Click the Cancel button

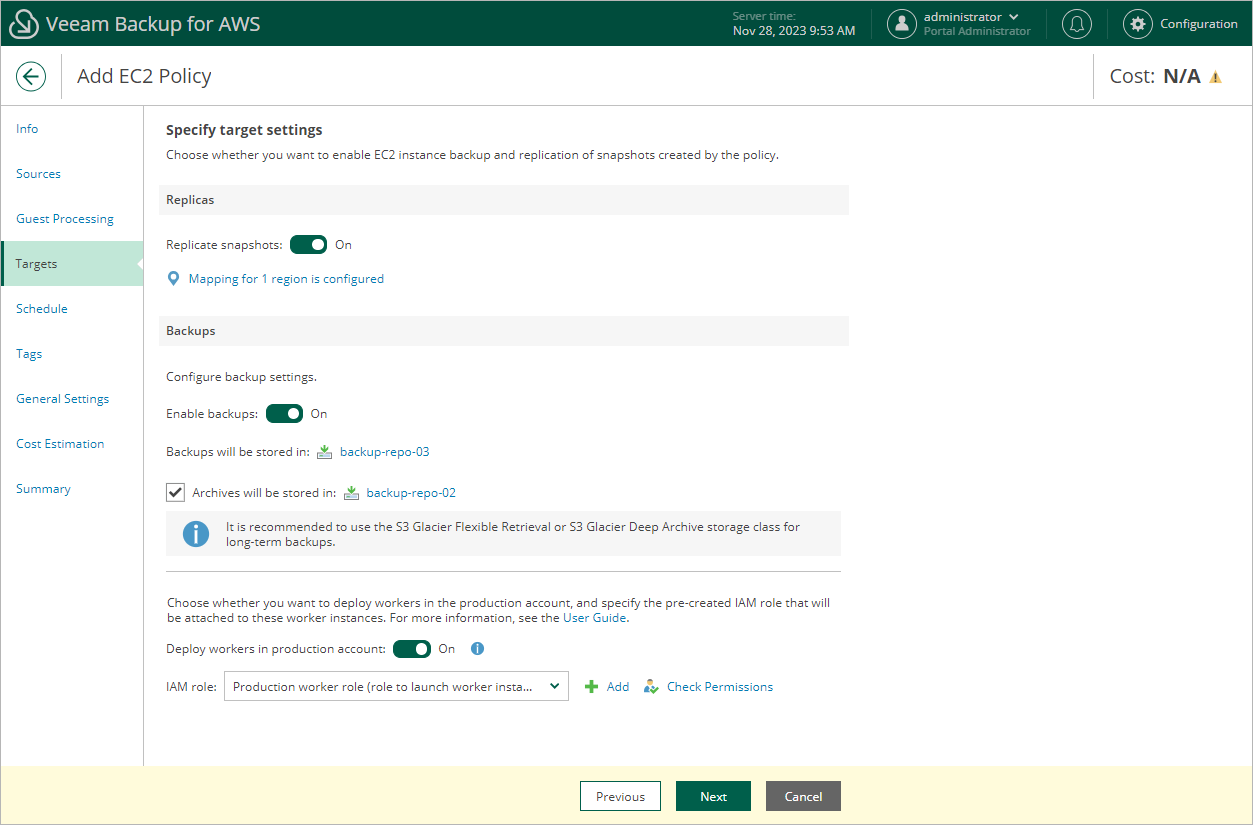pyautogui.click(x=803, y=796)
